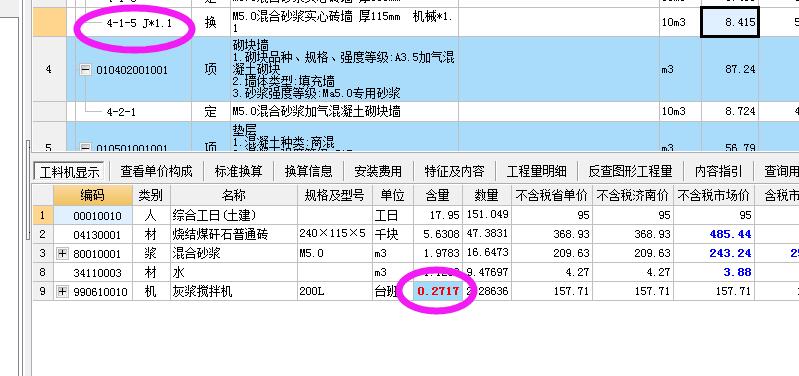The height and width of the screenshot is (376, 799).
Task: Click the 类别 column header
Action: click(151, 195)
